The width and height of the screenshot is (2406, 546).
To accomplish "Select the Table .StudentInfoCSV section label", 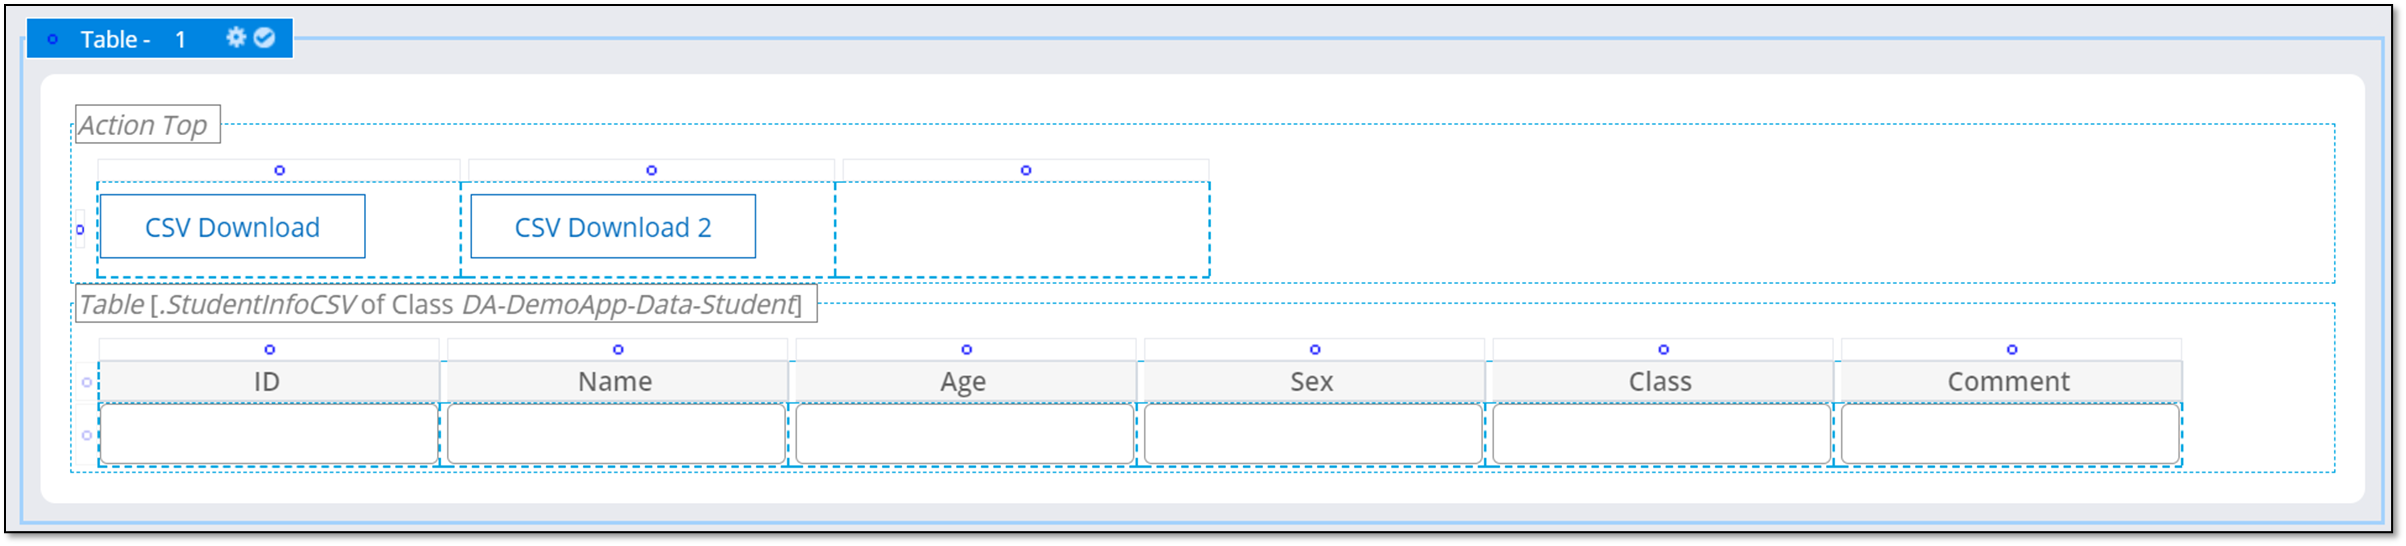I will tap(445, 304).
